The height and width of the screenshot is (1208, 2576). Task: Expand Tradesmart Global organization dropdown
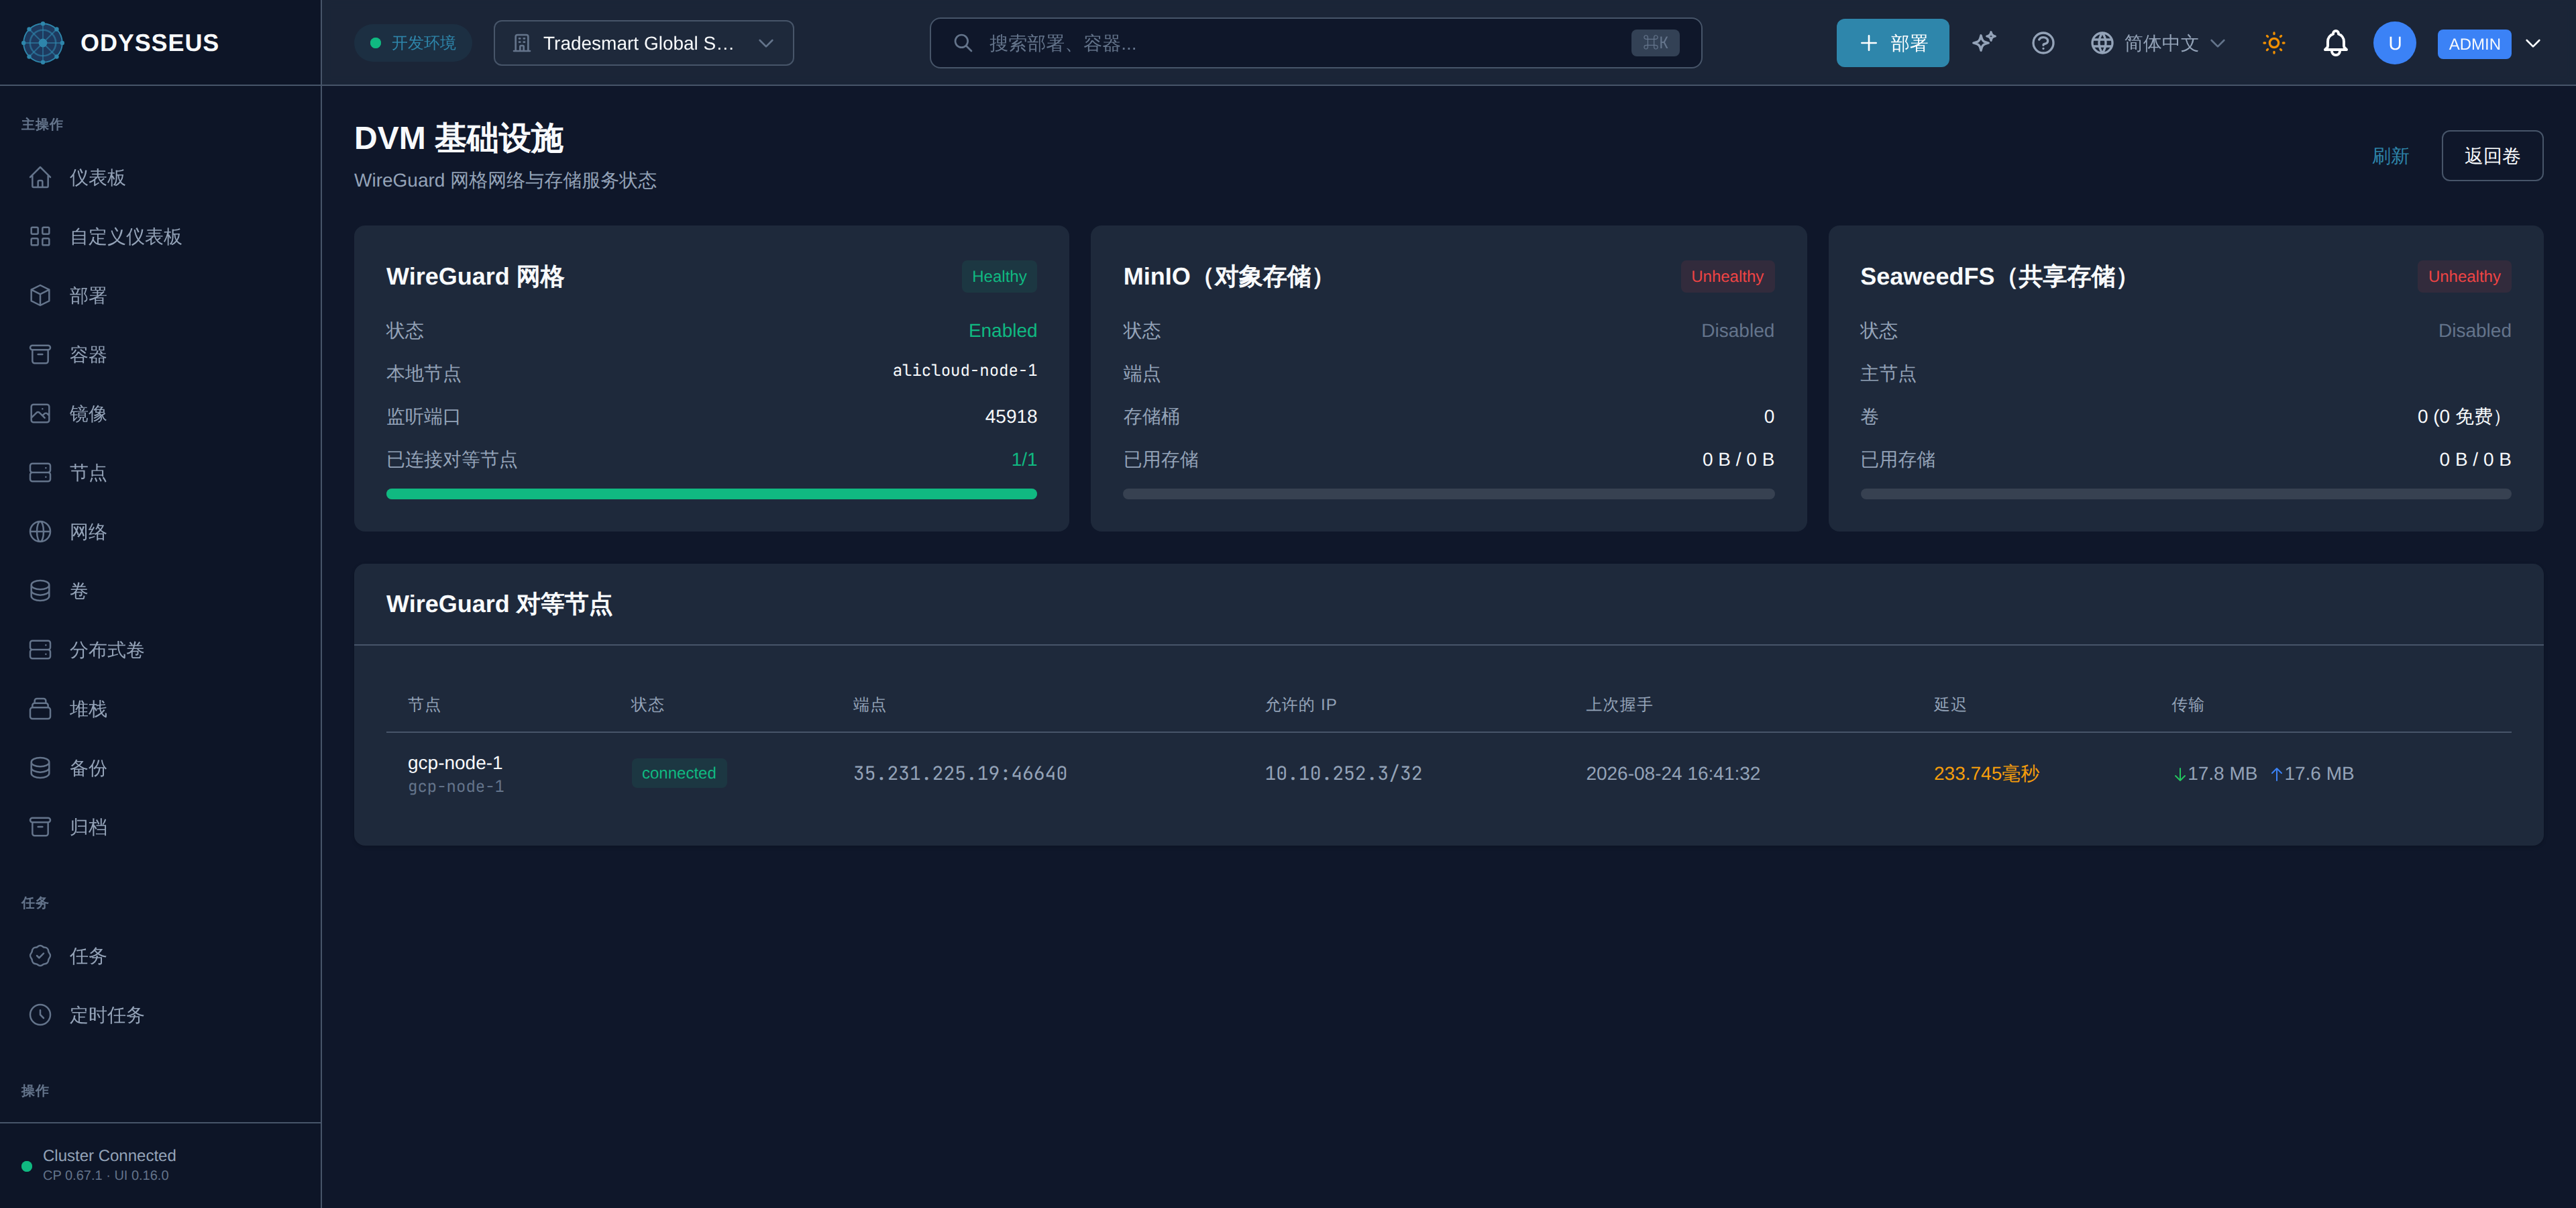pos(644,43)
